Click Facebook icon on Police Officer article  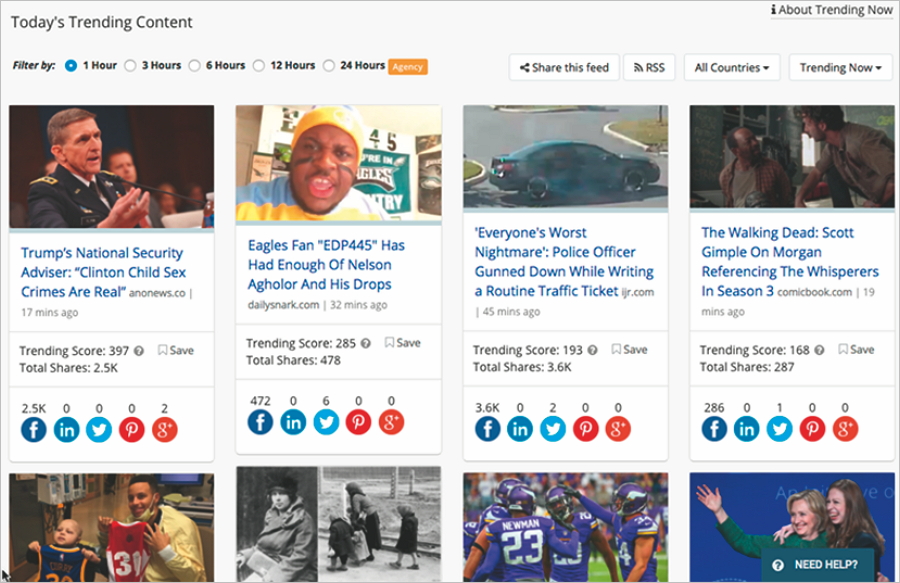point(487,429)
